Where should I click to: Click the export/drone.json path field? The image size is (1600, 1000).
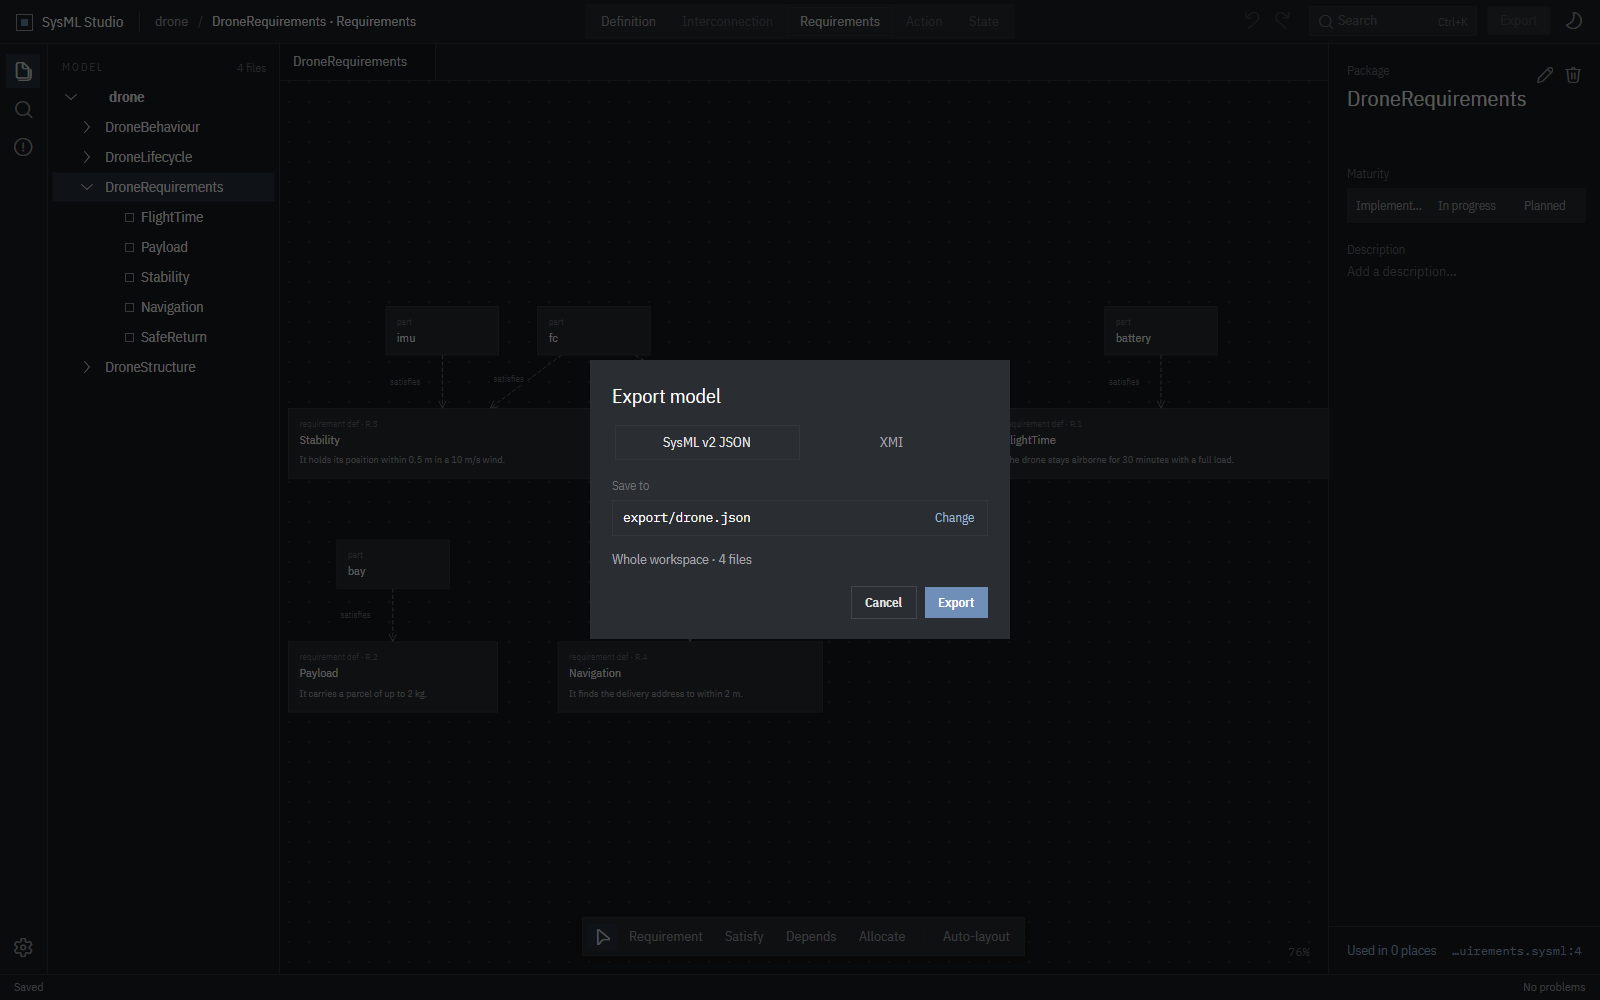(799, 518)
